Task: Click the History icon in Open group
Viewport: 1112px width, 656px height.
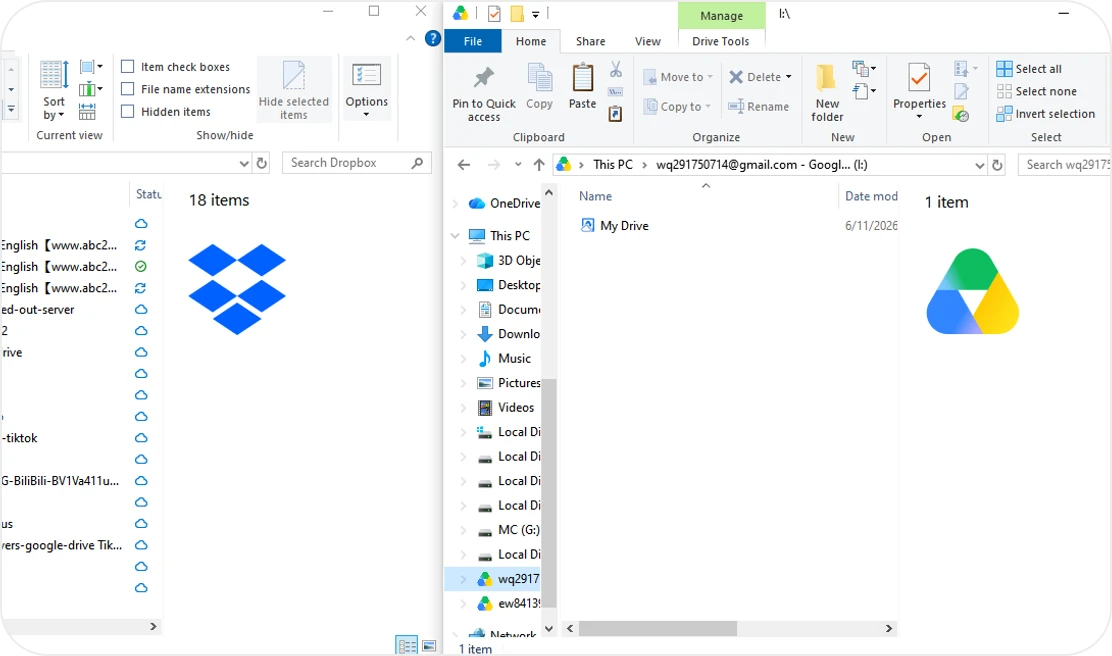Action: [x=961, y=114]
